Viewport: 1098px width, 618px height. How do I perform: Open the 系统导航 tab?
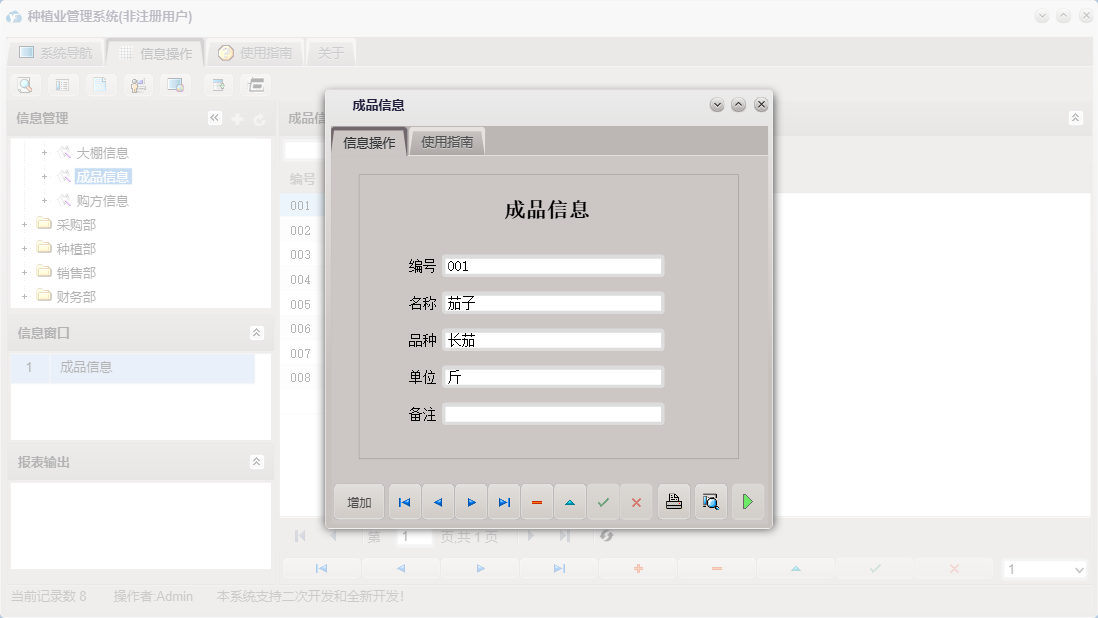point(55,52)
